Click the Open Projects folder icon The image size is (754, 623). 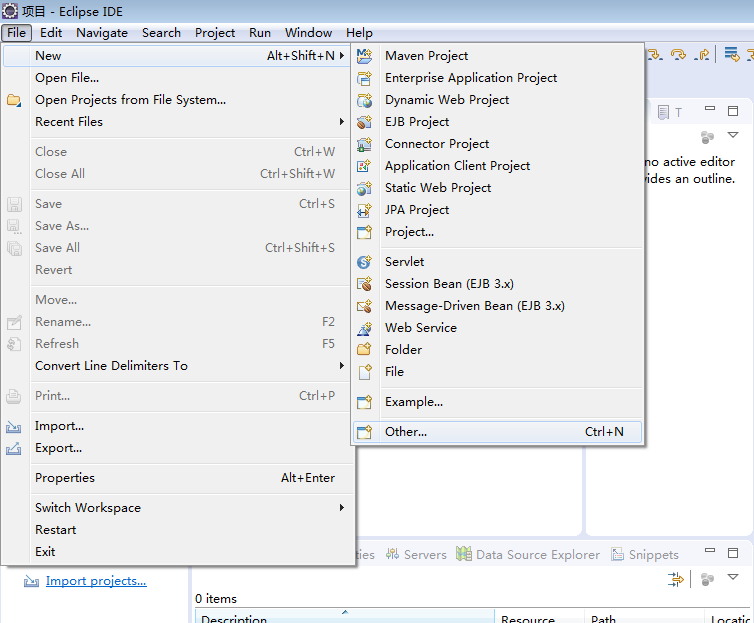coord(14,100)
